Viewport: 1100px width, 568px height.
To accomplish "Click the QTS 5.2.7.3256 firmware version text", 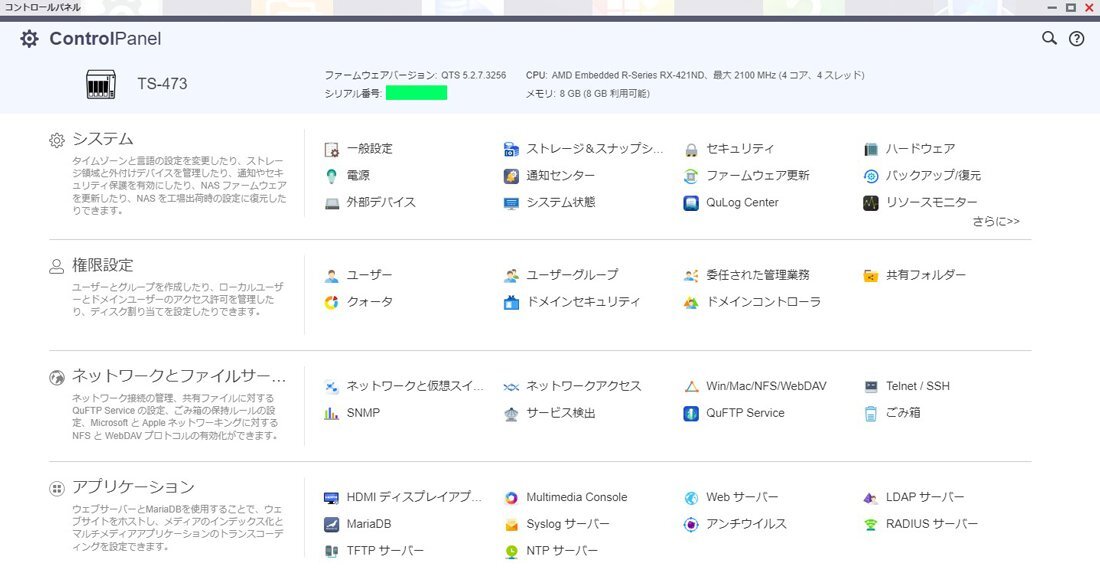I will tap(474, 75).
